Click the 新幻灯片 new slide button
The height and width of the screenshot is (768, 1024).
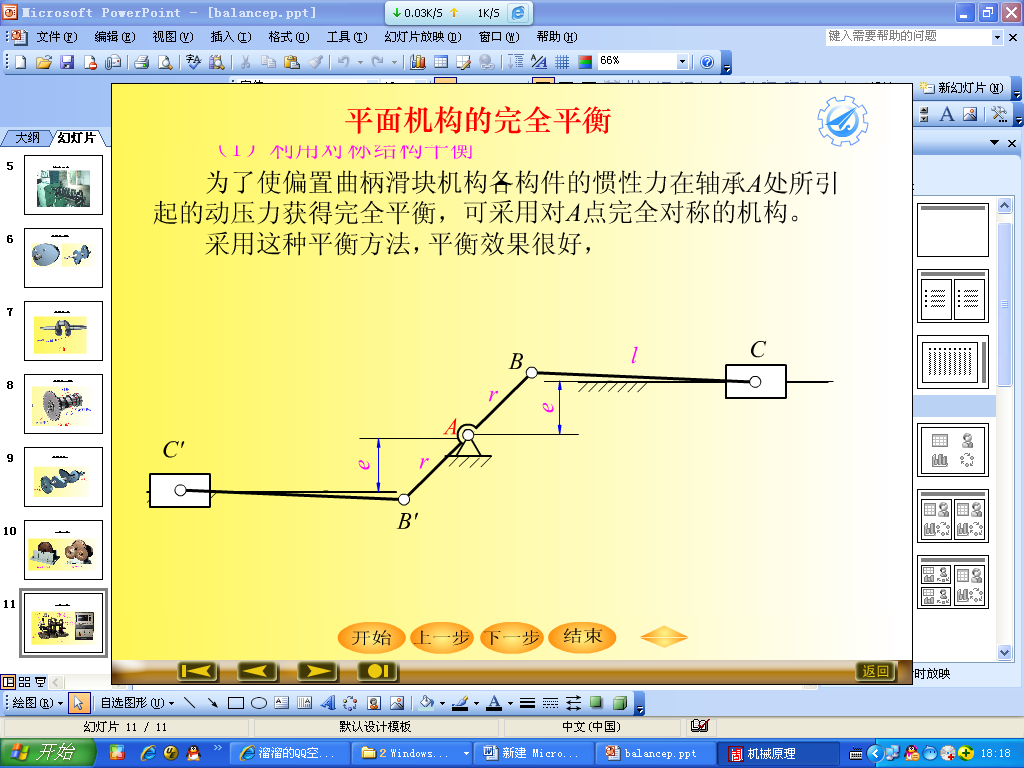[x=963, y=88]
